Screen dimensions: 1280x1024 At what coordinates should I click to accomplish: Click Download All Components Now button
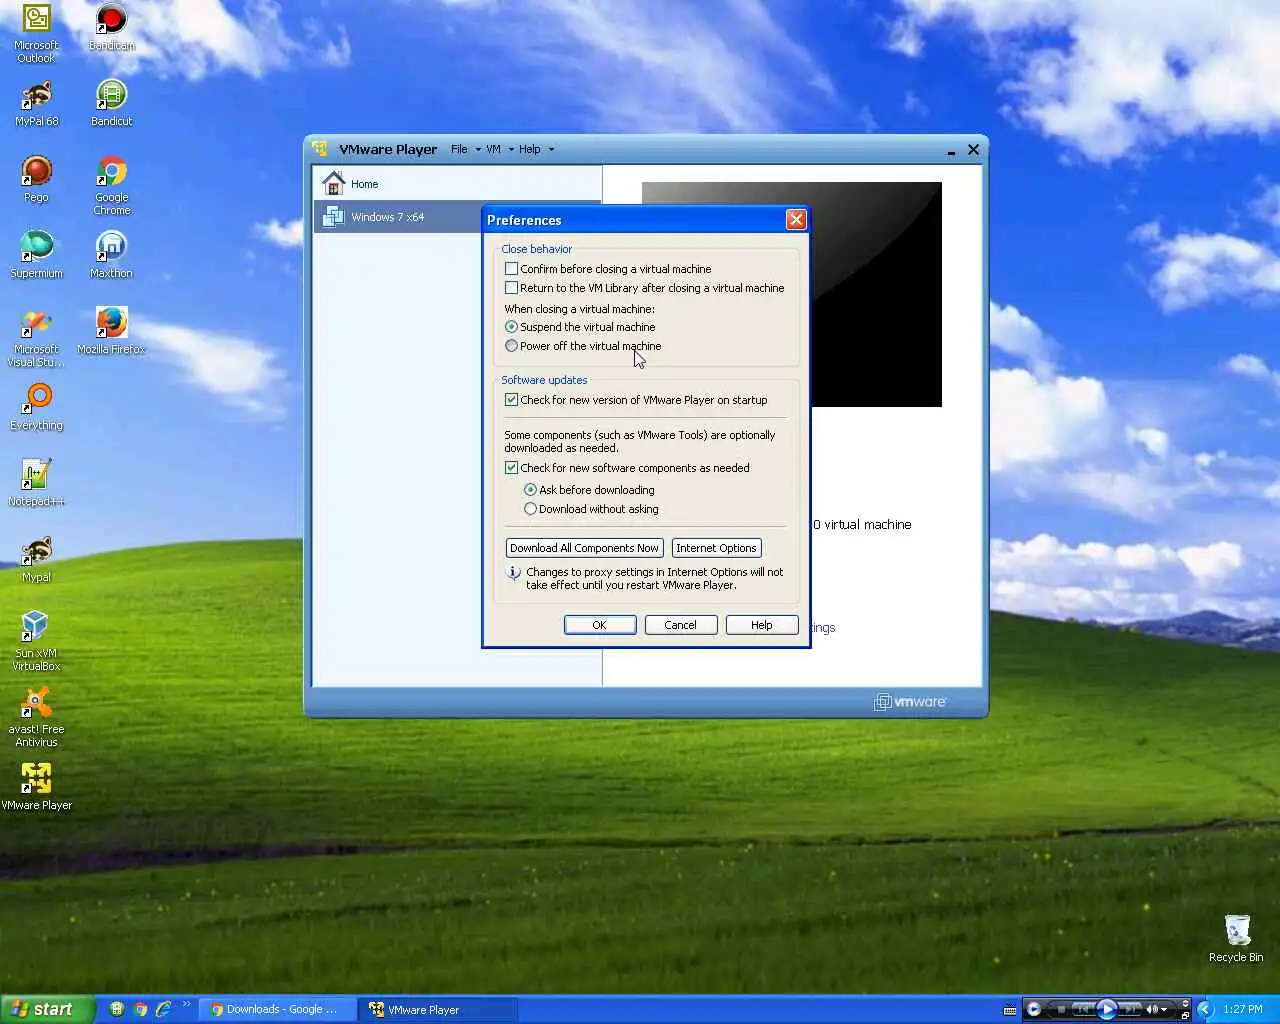pos(584,548)
